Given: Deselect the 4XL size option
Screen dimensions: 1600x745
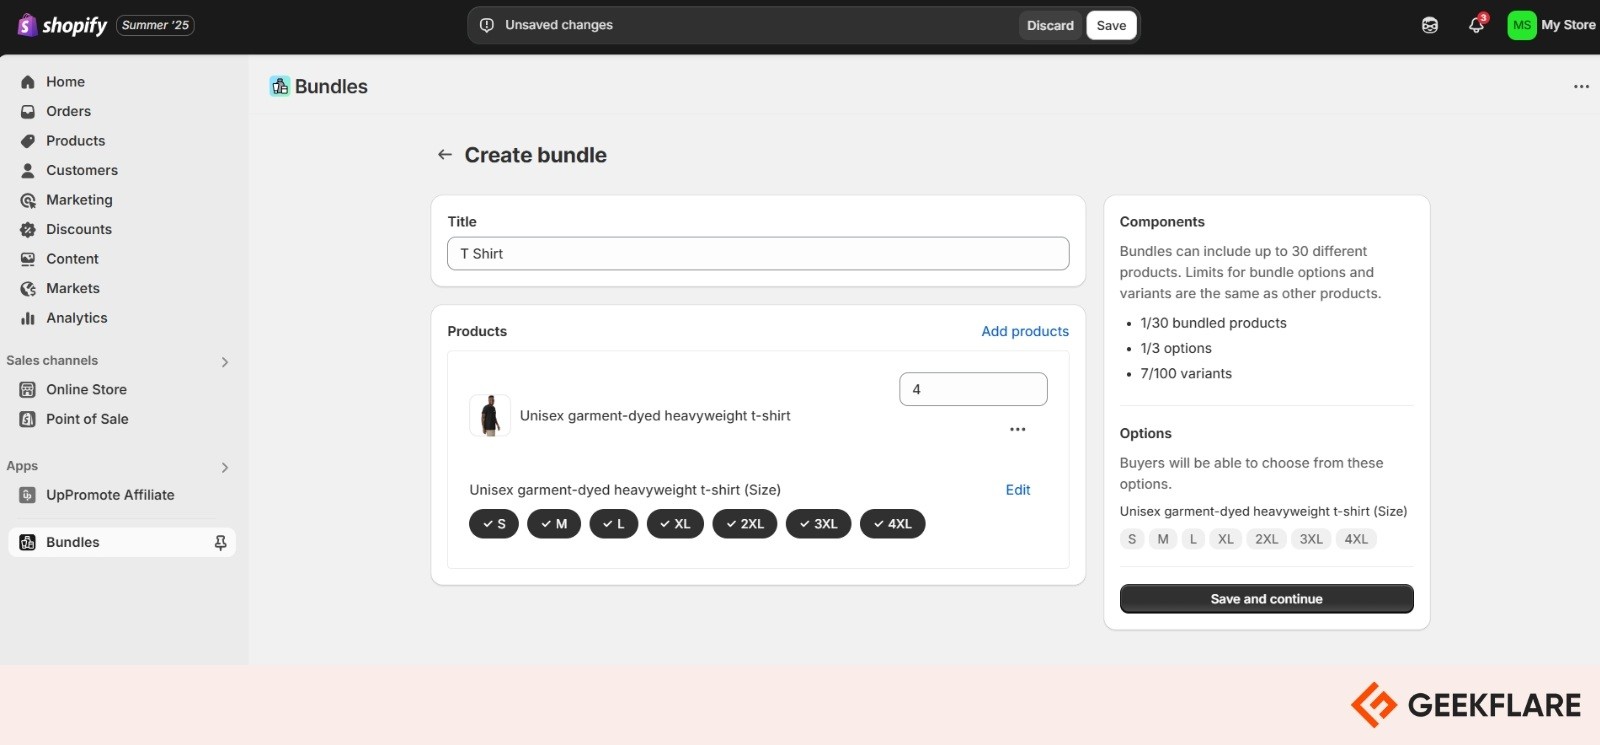Looking at the screenshot, I should pos(893,524).
